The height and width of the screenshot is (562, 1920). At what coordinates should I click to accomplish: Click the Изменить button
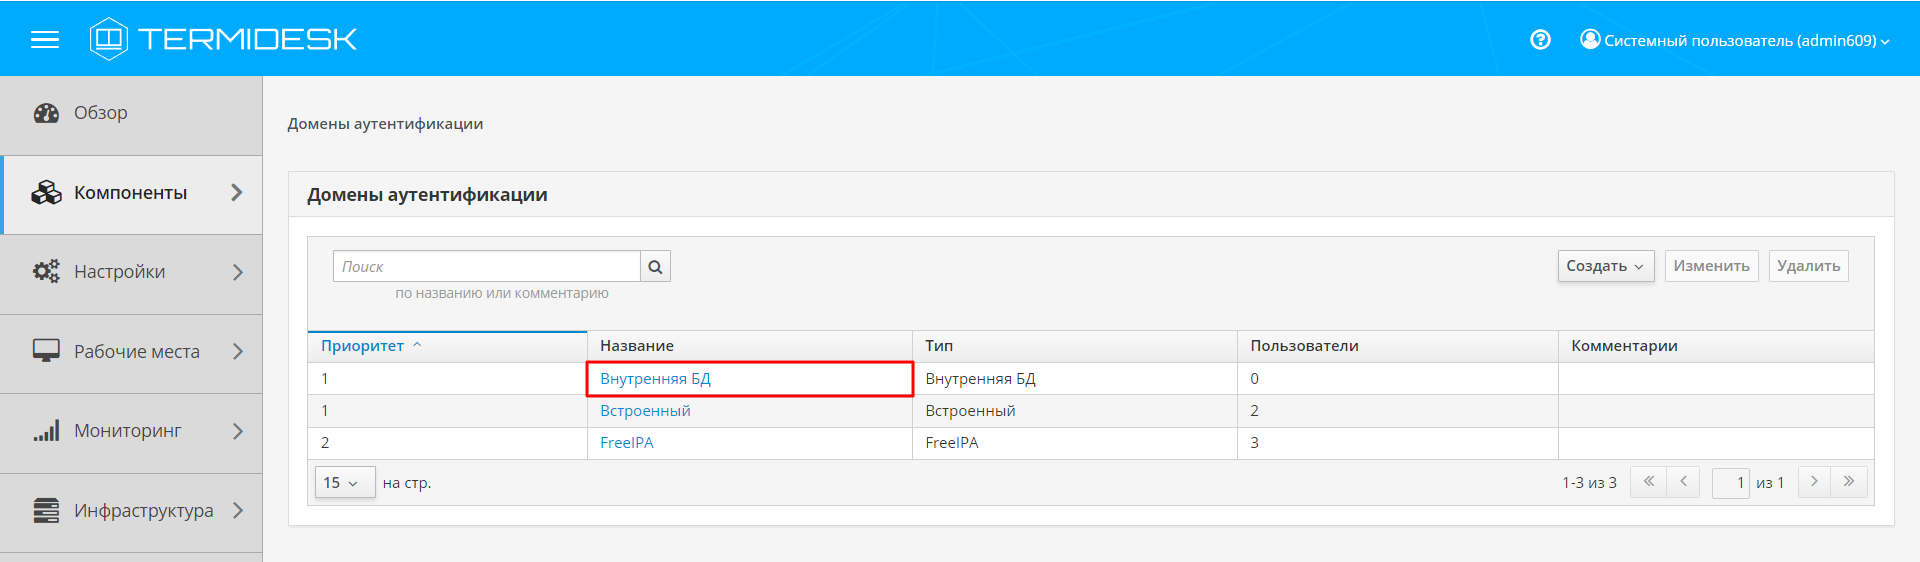pyautogui.click(x=1711, y=266)
